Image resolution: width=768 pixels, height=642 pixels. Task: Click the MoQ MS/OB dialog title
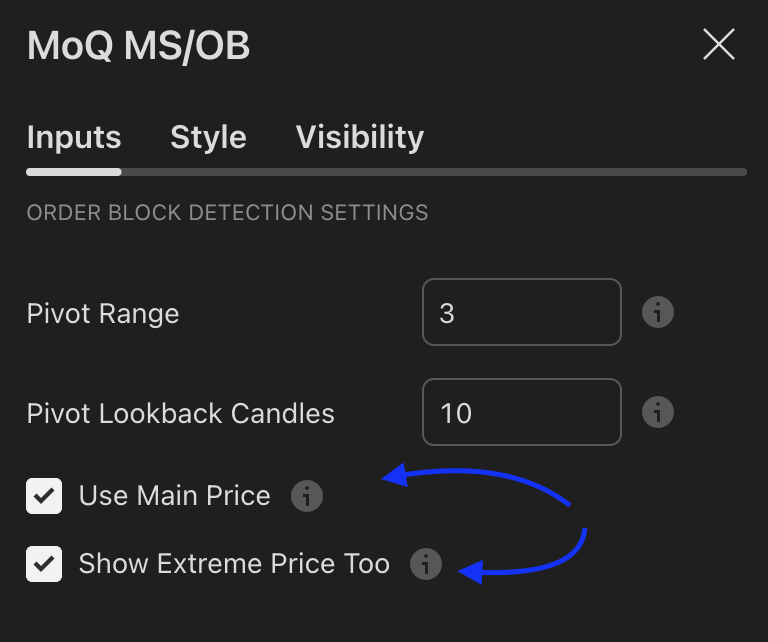(x=138, y=46)
